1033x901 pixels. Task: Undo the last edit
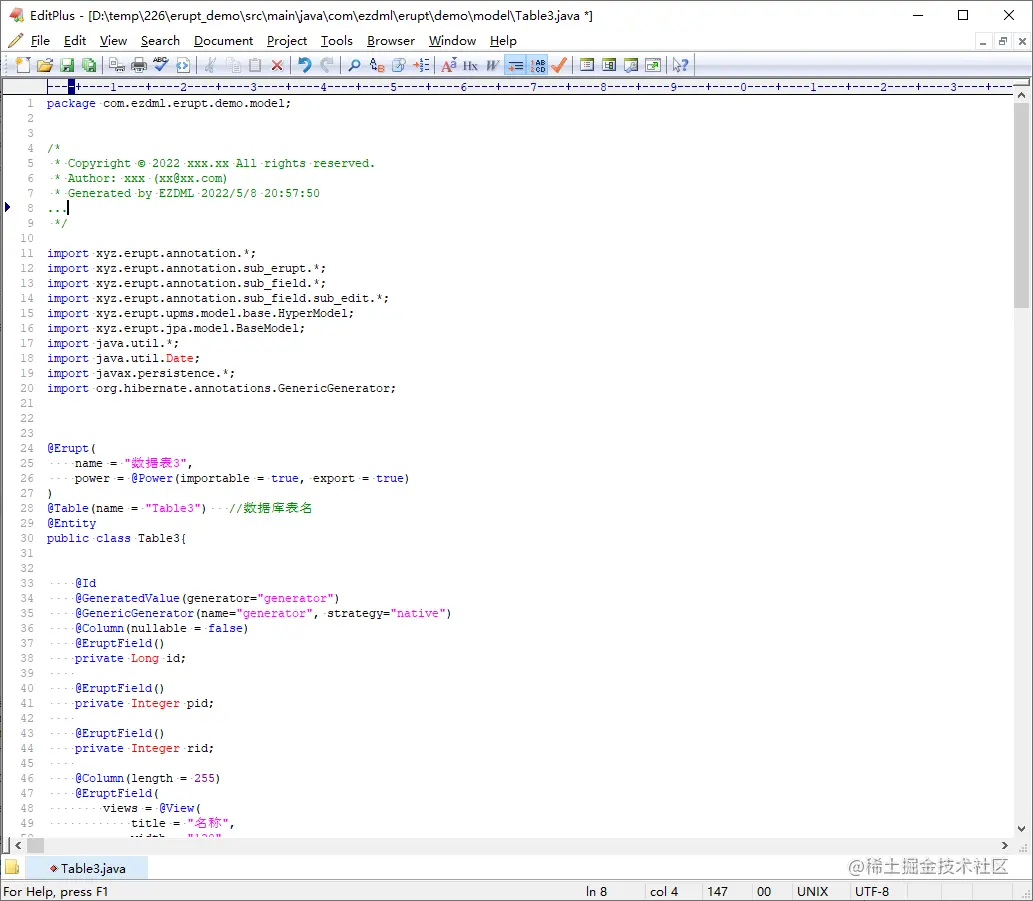tap(304, 65)
